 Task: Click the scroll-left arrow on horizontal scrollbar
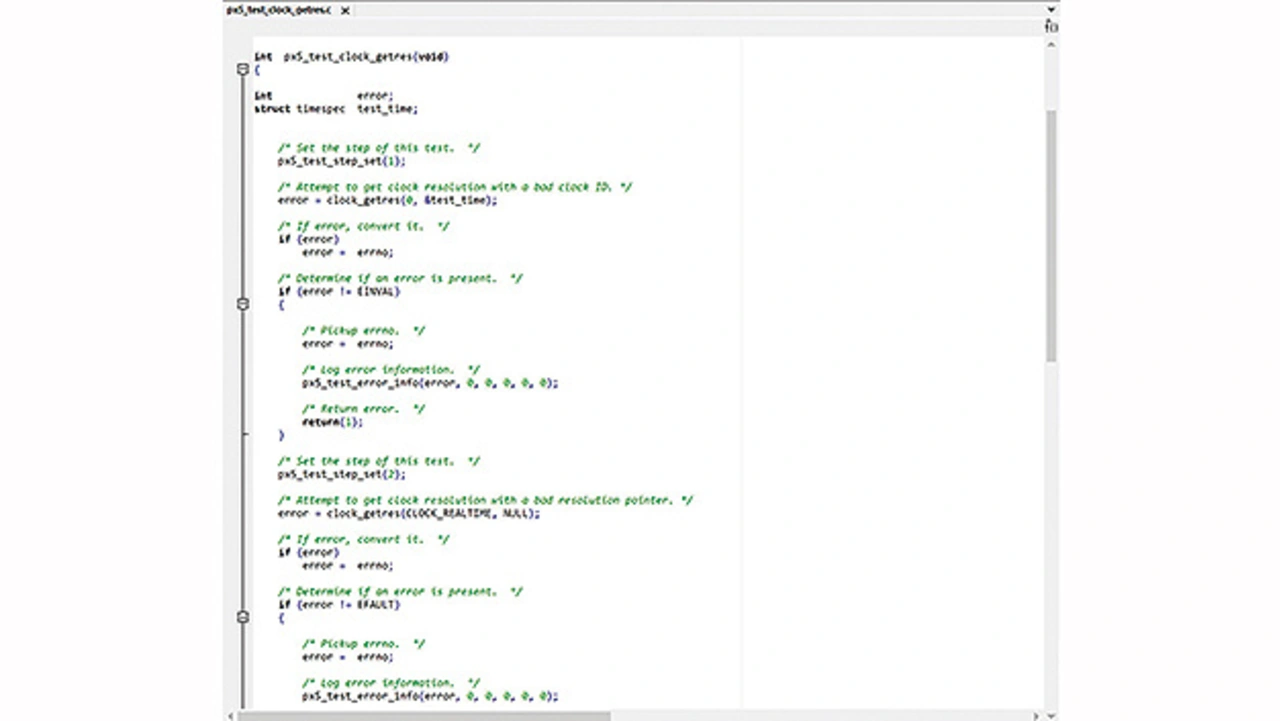pyautogui.click(x=230, y=716)
